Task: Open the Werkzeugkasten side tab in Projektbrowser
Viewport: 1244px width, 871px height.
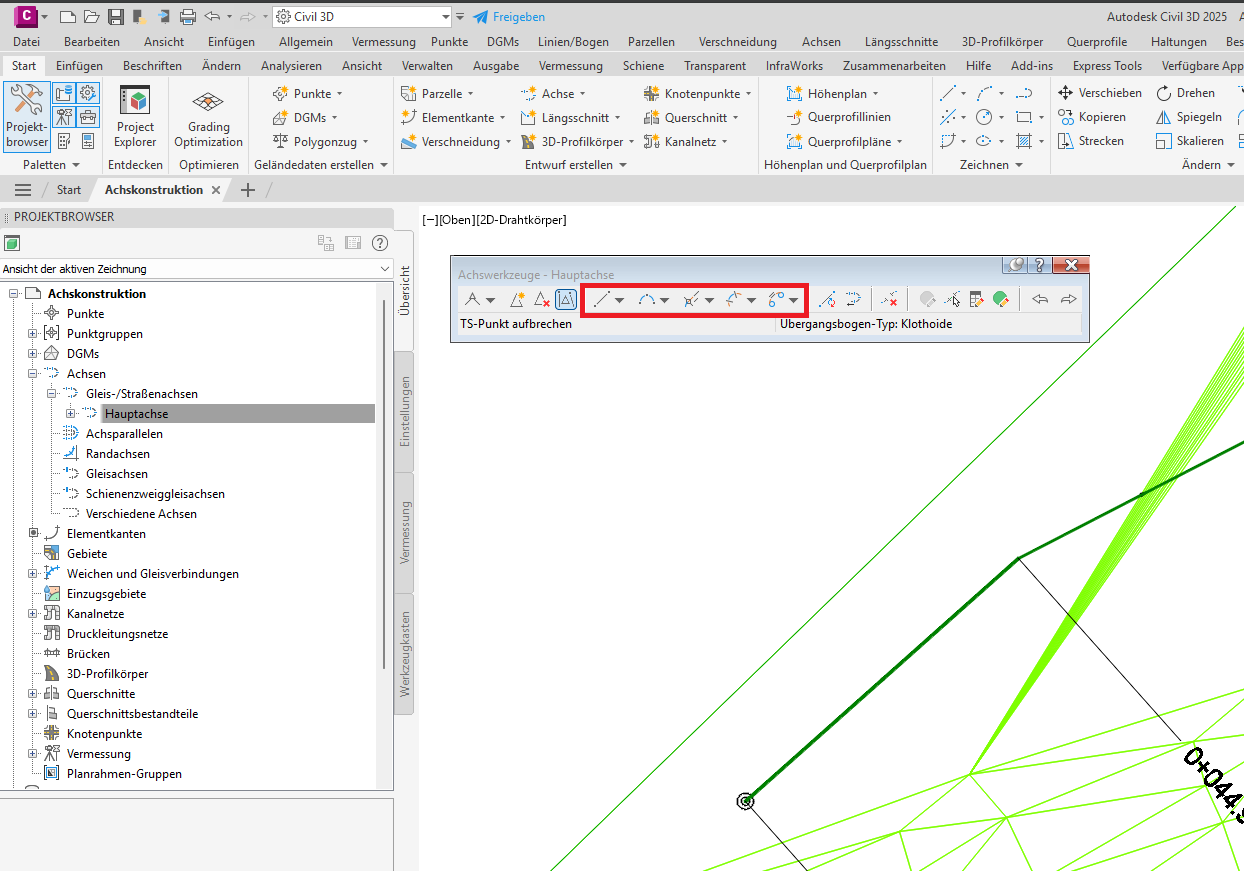Action: [405, 655]
